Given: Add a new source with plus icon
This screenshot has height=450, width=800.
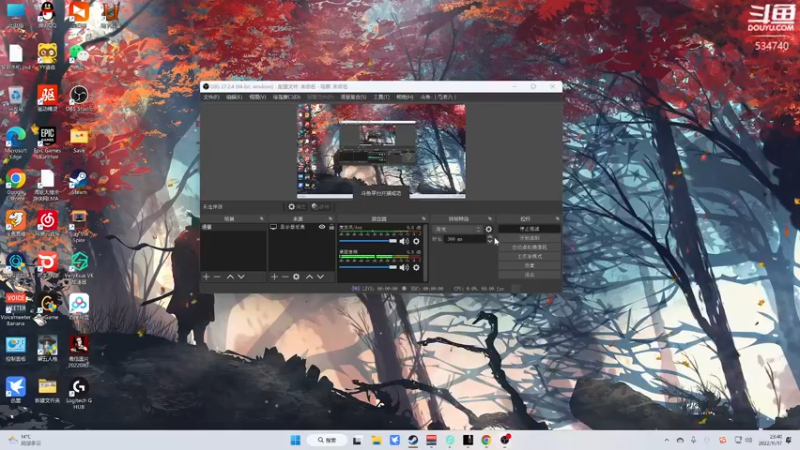Looking at the screenshot, I should tap(274, 277).
